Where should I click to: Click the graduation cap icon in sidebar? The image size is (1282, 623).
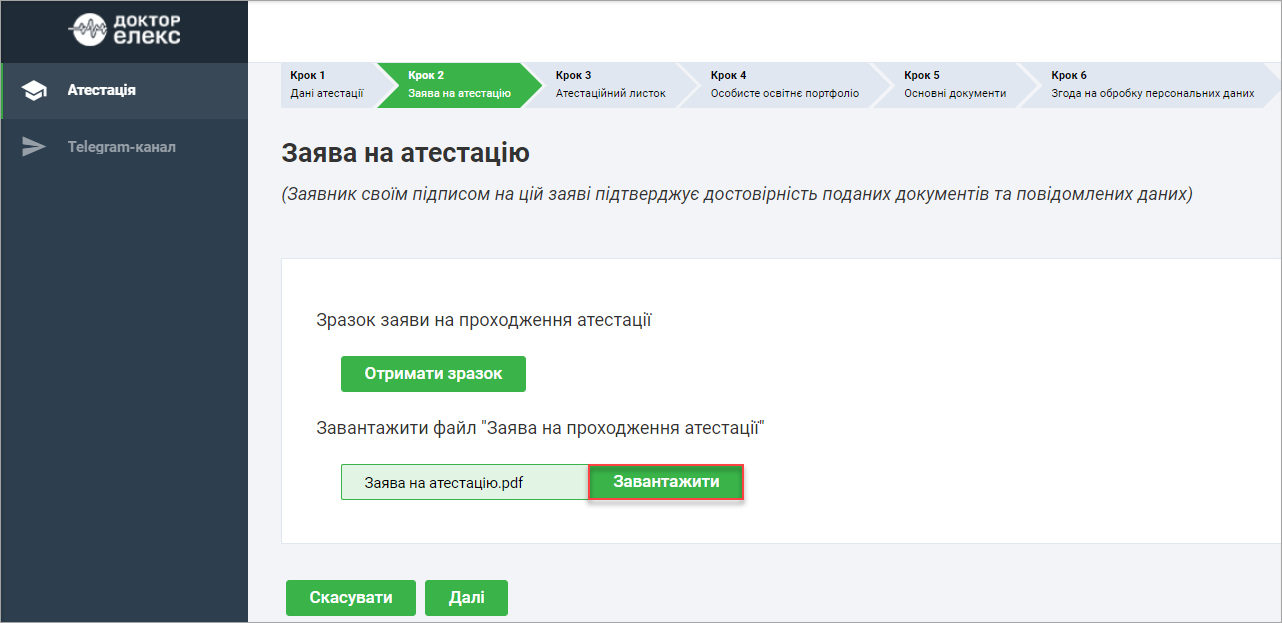pyautogui.click(x=35, y=91)
